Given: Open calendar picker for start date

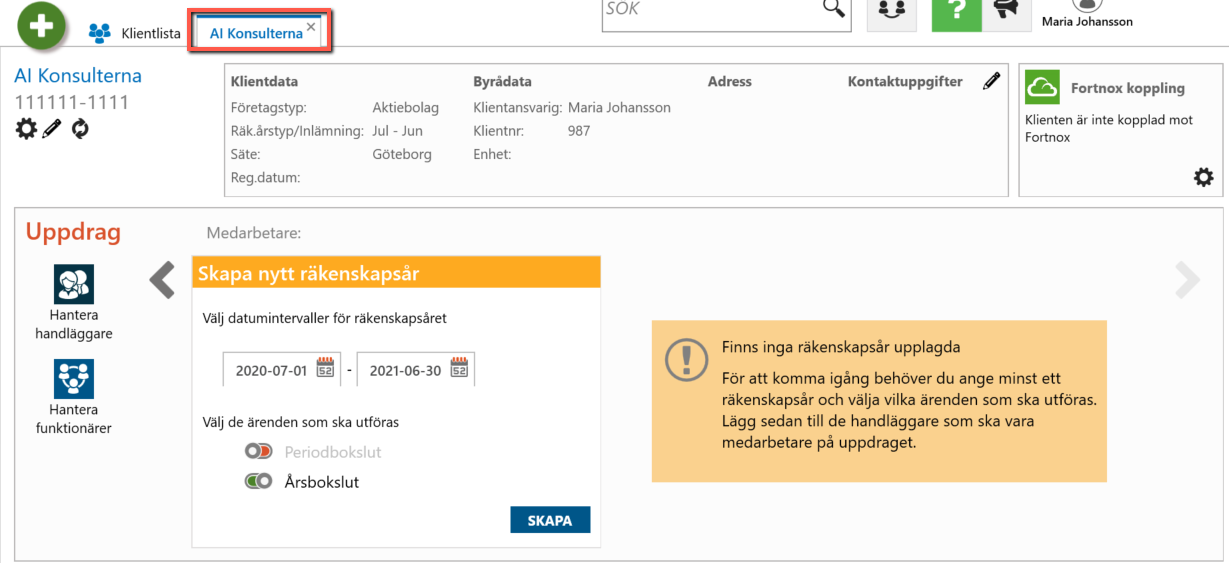Looking at the screenshot, I should point(325,368).
